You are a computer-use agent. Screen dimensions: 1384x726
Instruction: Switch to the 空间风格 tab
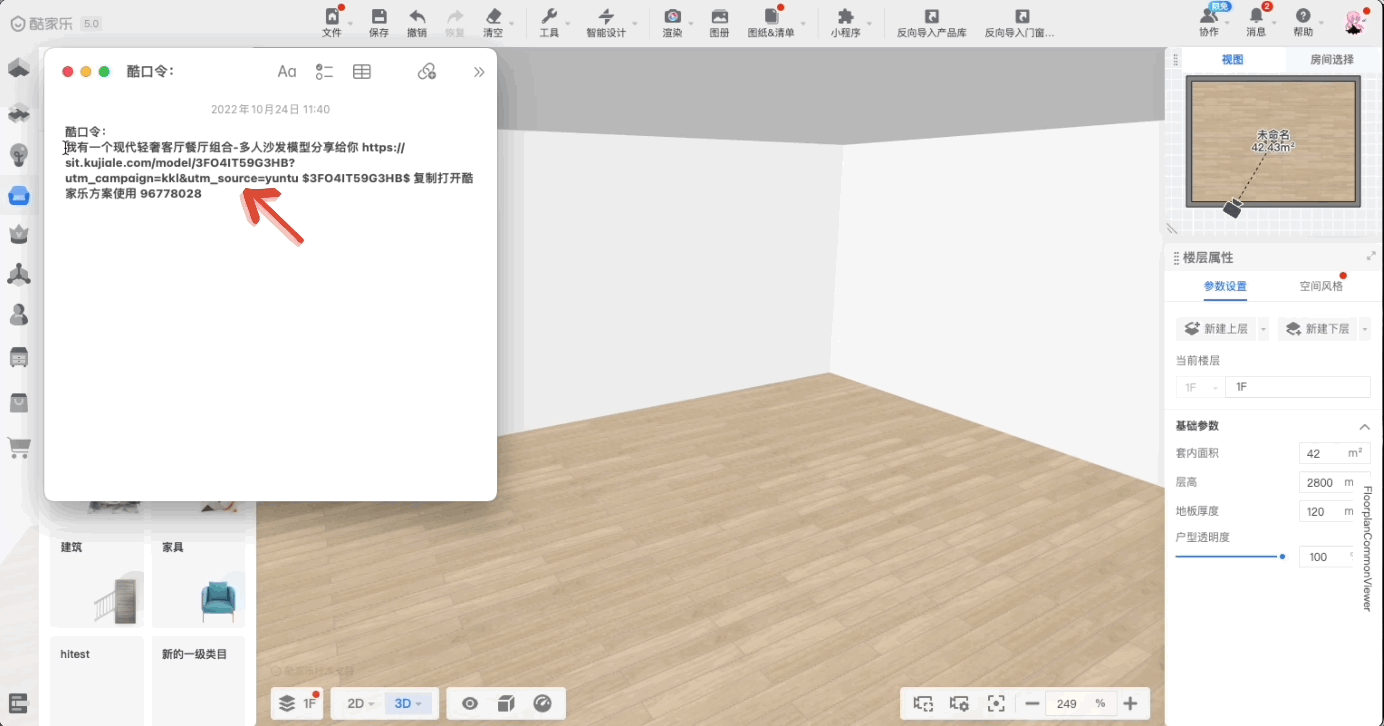tap(1321, 286)
